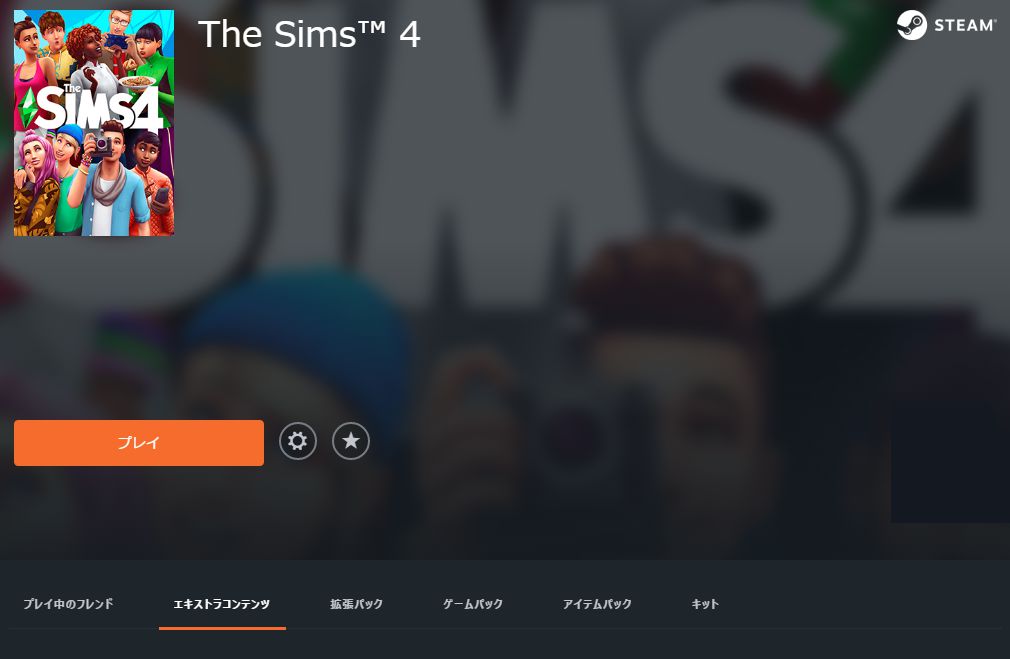The height and width of the screenshot is (659, 1010).
Task: Select the エキストラコンテンツ tab
Action: click(x=222, y=604)
